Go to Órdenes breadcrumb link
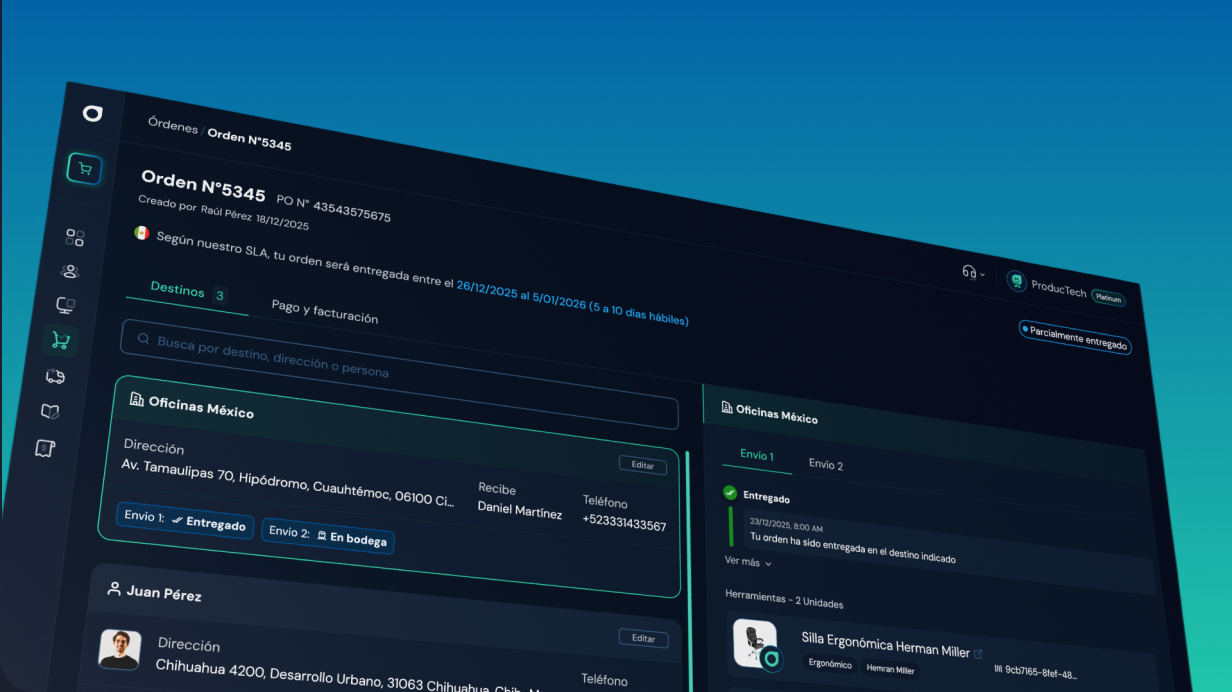The width and height of the screenshot is (1232, 692). [173, 125]
